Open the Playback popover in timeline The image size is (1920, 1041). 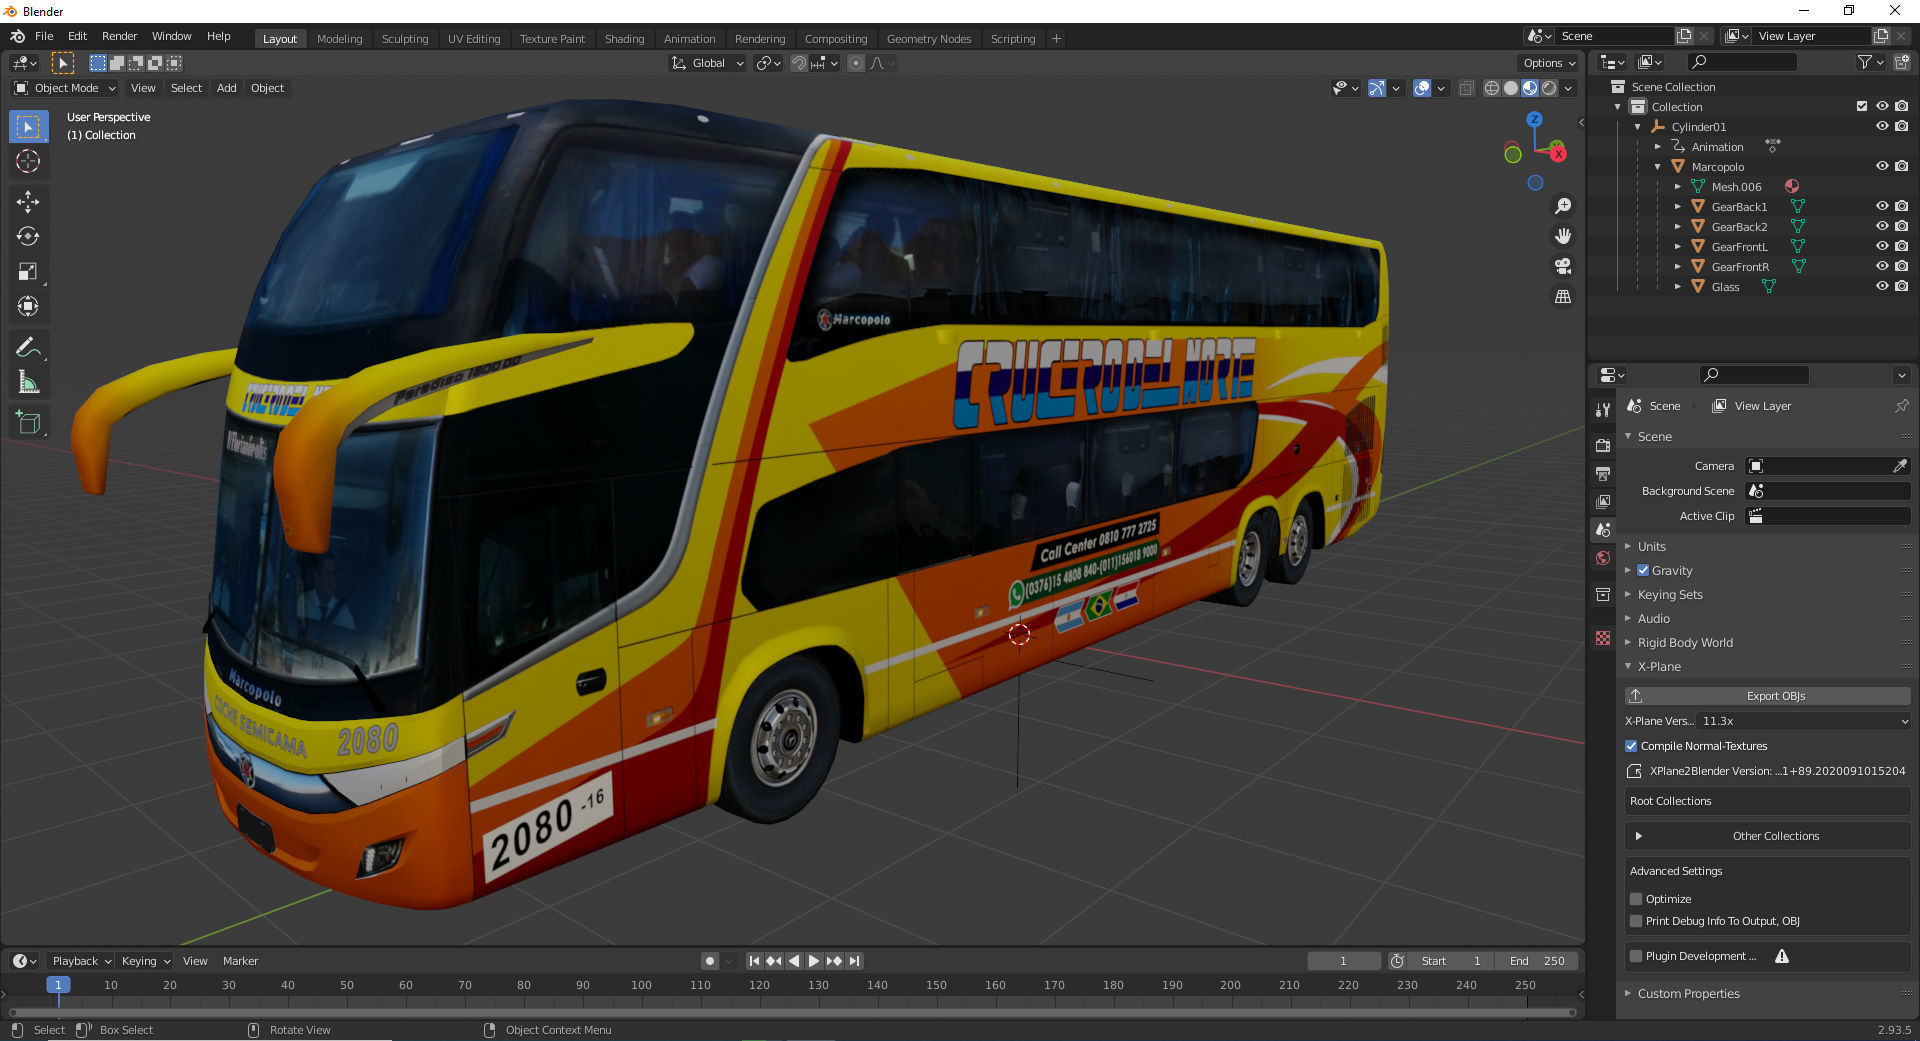(81, 961)
